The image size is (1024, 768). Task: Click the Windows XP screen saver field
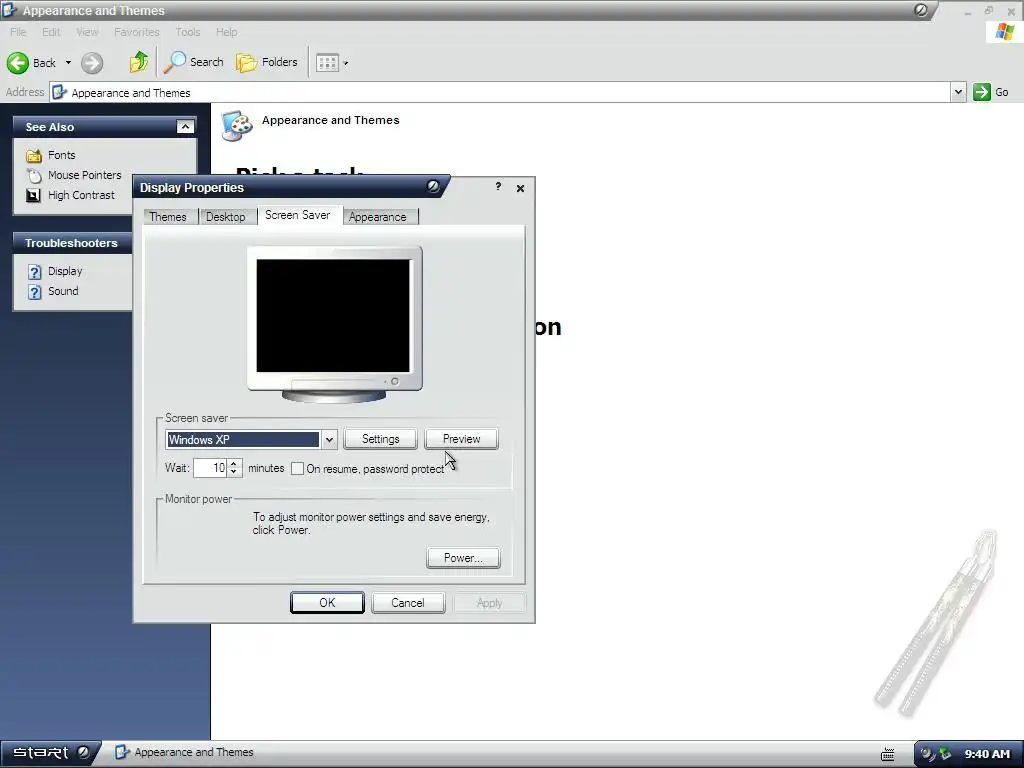[243, 440]
